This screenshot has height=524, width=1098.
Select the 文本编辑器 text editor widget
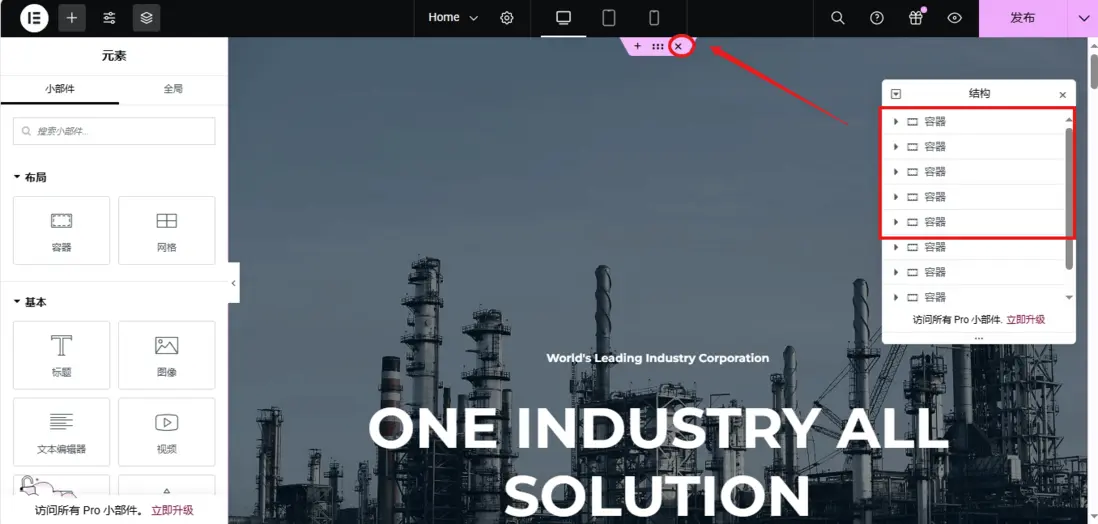point(62,432)
